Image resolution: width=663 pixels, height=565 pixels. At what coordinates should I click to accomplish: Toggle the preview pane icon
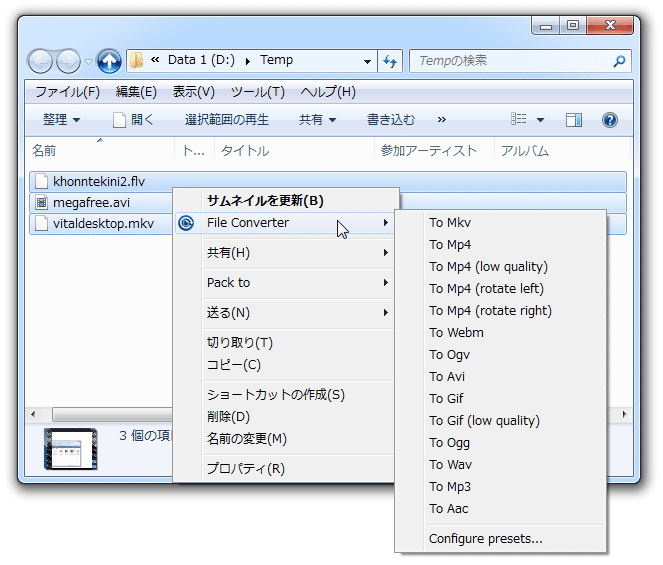pos(574,120)
